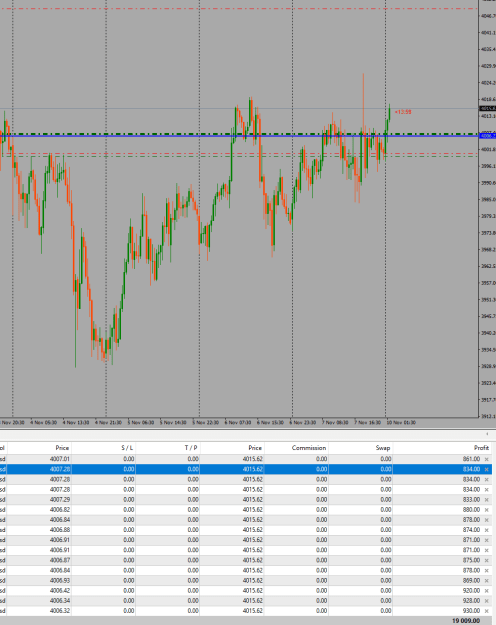The width and height of the screenshot is (496, 625).
Task: Click the 869.00 profit value
Action: (x=471, y=581)
